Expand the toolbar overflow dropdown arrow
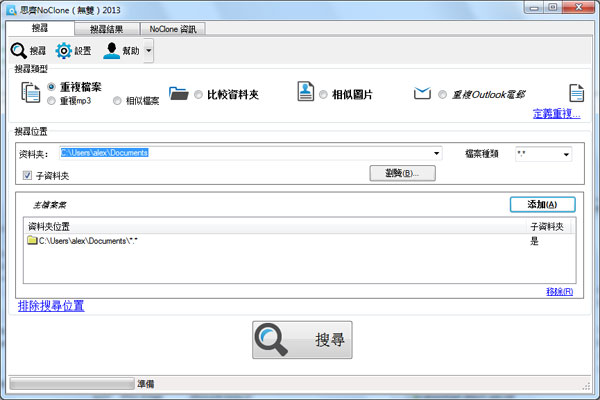 coord(149,51)
